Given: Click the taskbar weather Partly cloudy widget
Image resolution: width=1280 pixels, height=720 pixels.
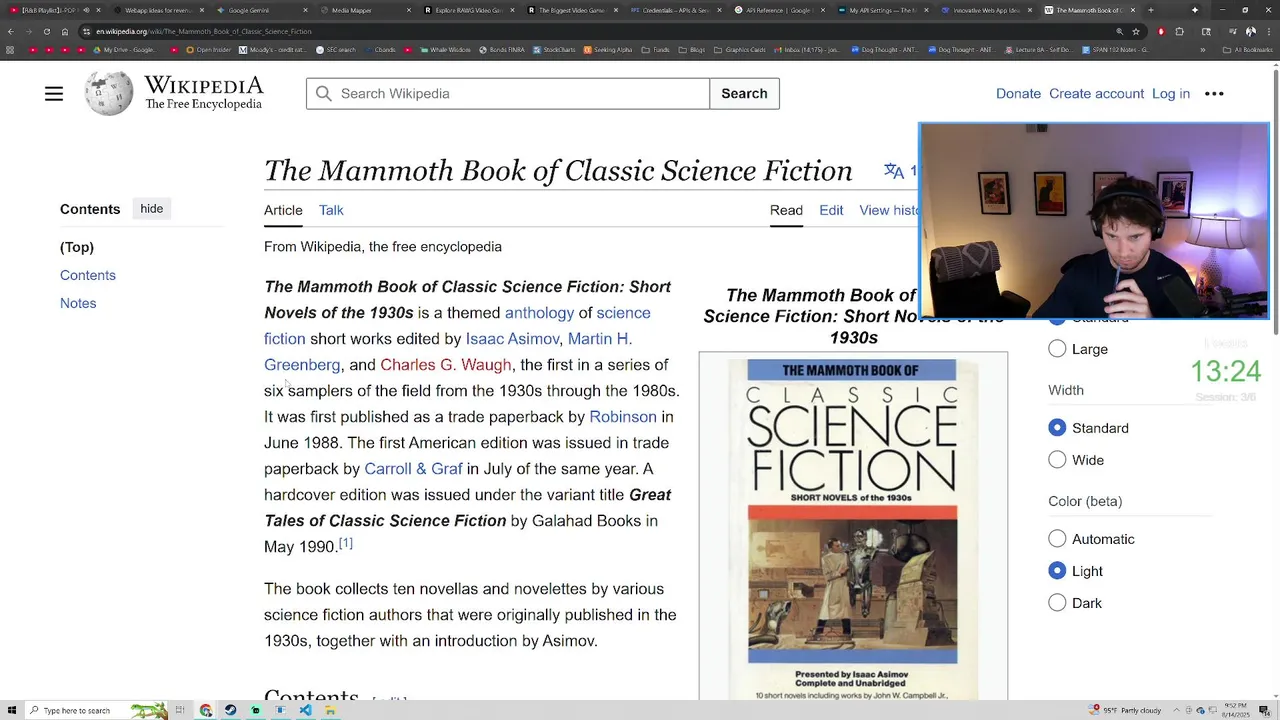Looking at the screenshot, I should point(1125,711).
